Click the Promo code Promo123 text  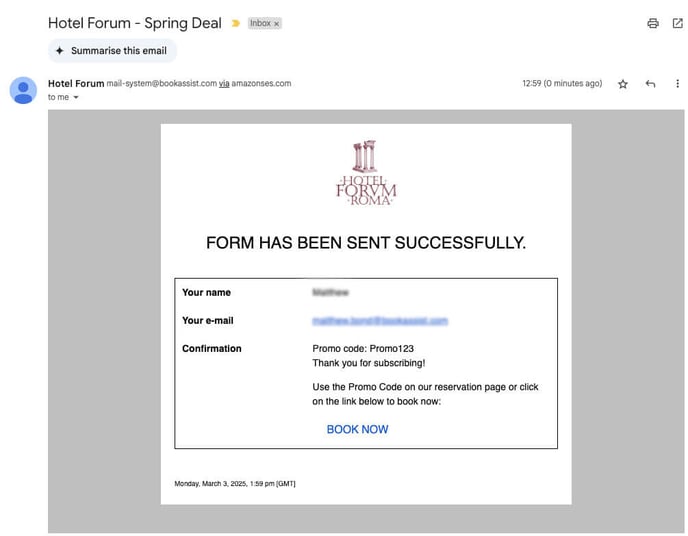(355, 349)
